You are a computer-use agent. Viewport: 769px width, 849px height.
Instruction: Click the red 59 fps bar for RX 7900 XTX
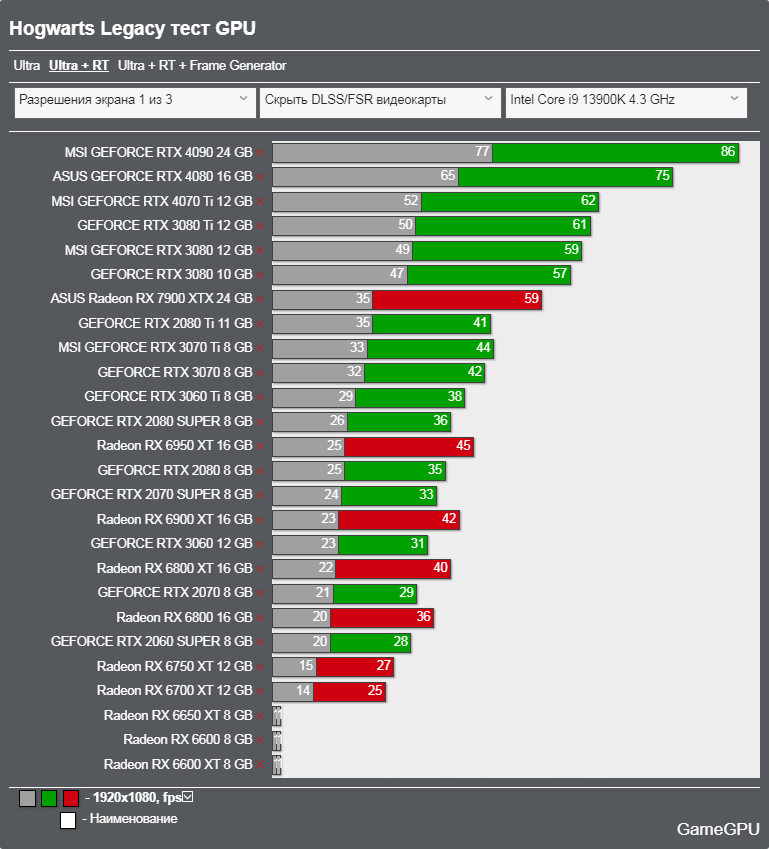click(x=457, y=299)
